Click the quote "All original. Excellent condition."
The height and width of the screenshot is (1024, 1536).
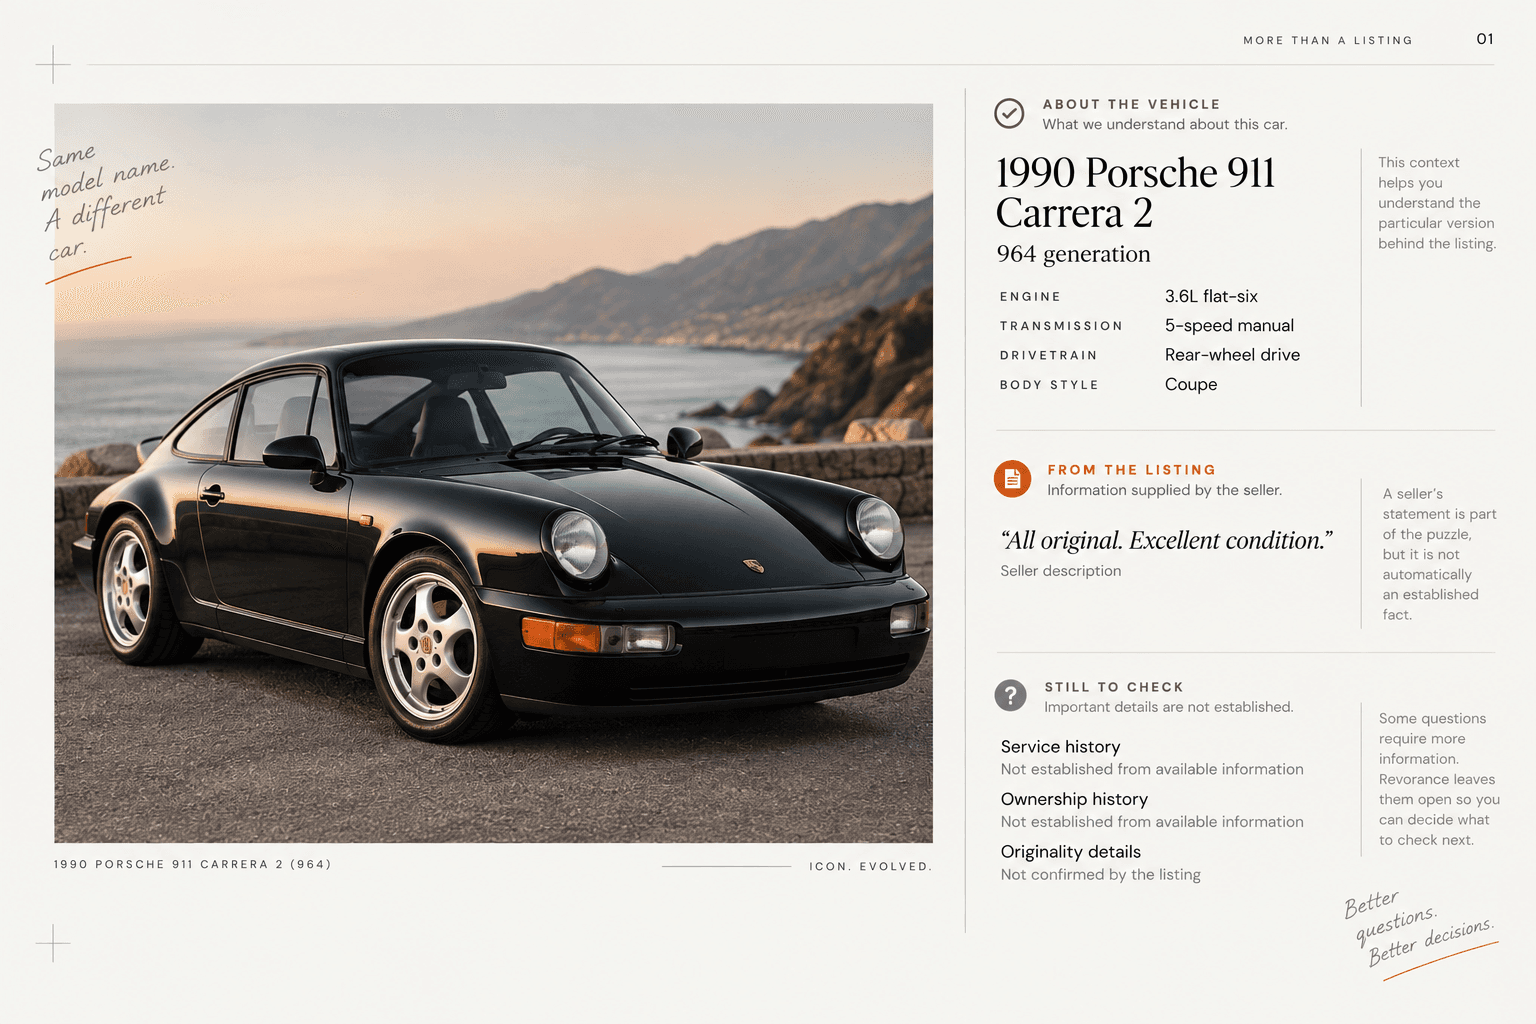[x=1166, y=540]
